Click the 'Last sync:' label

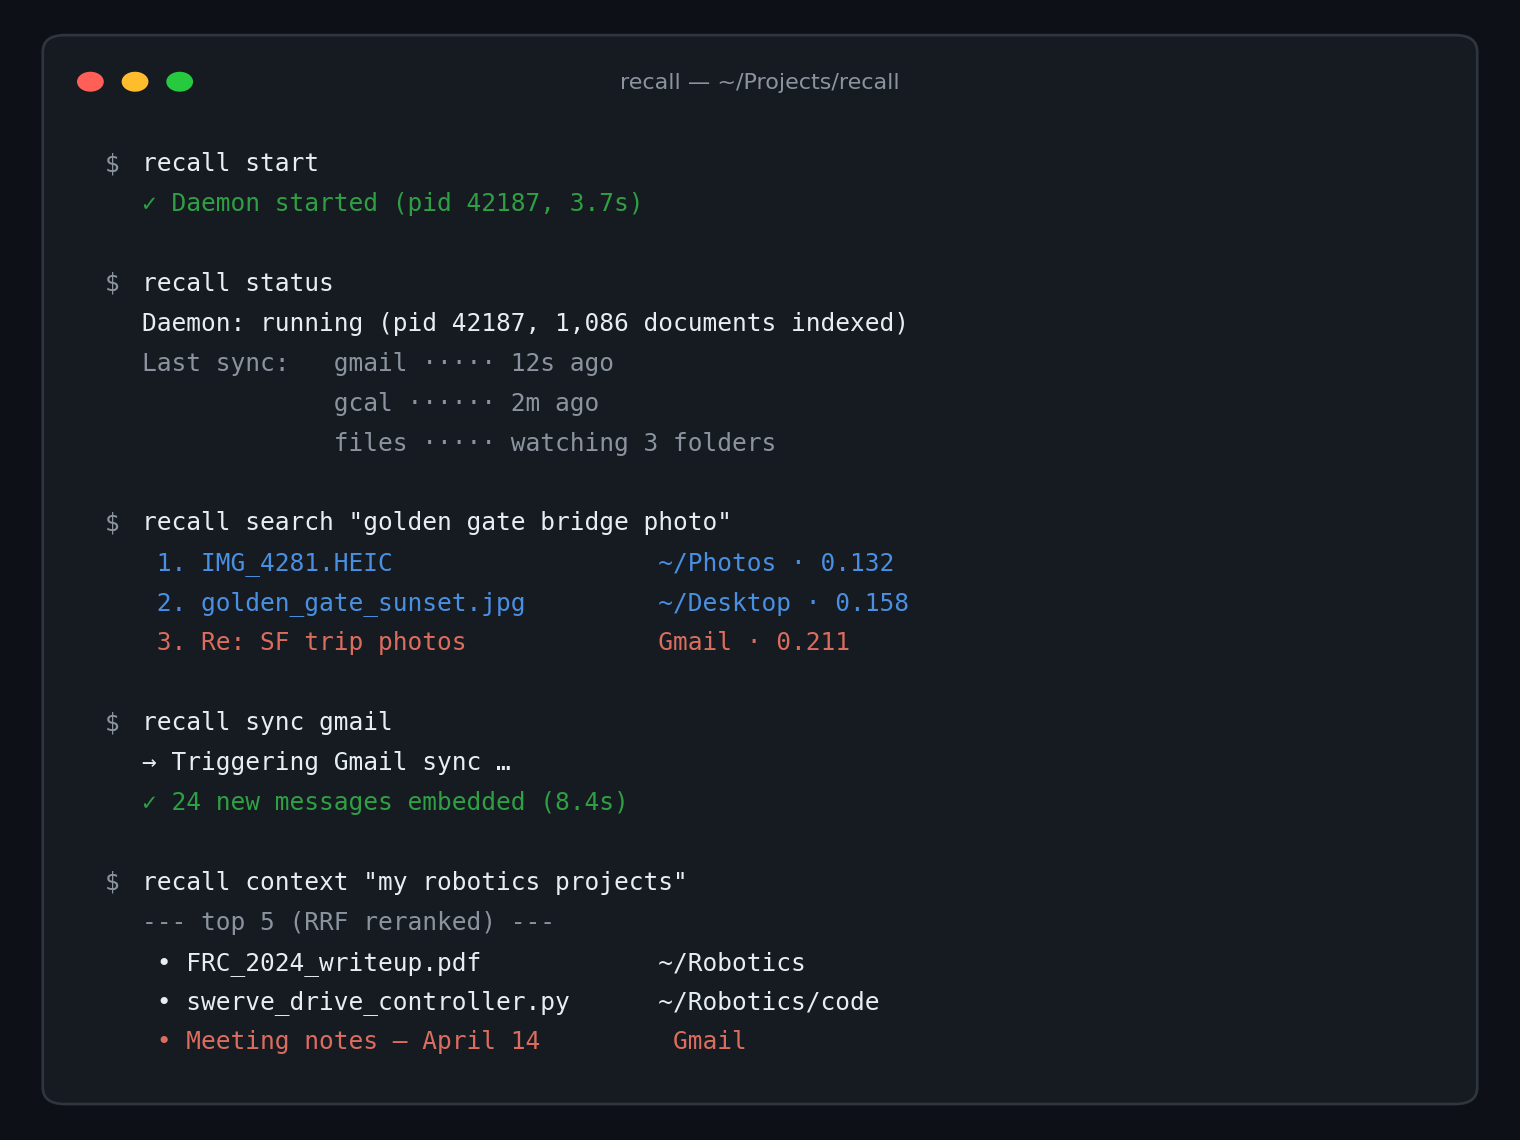click(215, 363)
